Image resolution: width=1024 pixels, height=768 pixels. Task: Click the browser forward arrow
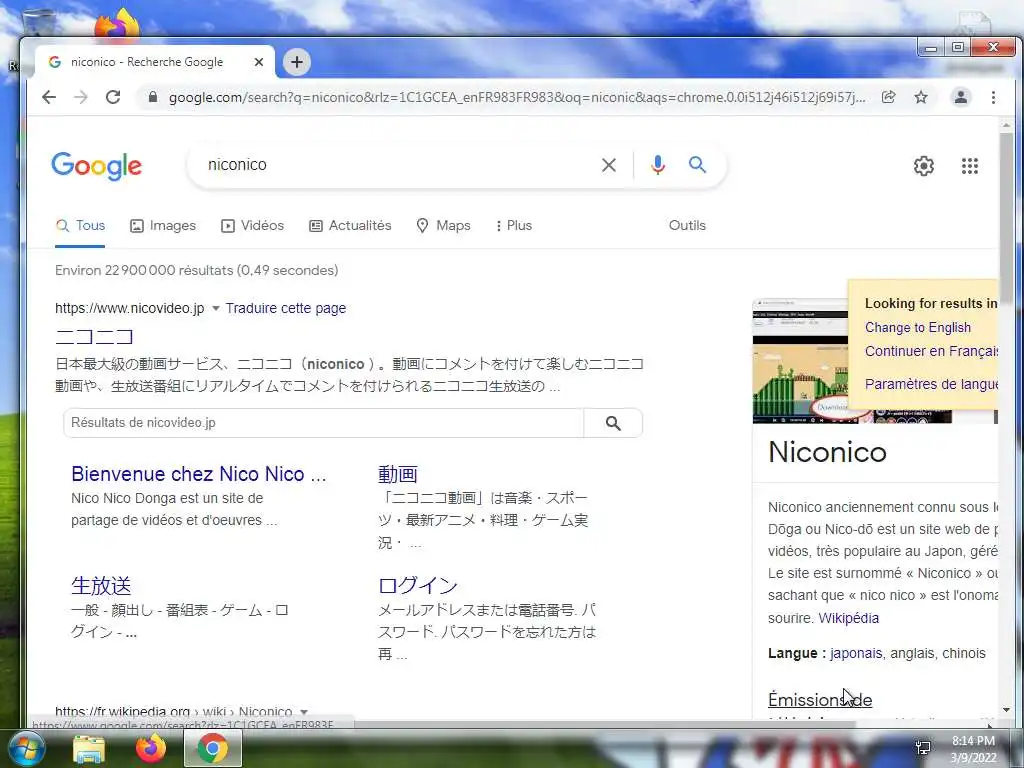click(80, 97)
